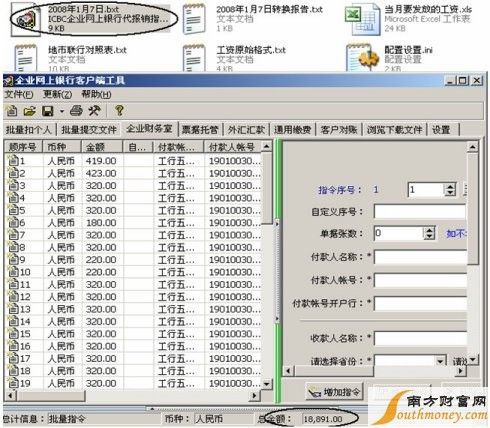490x428 pixels.
Task: Click list vertical scrollbar up arrow
Action: [267, 146]
